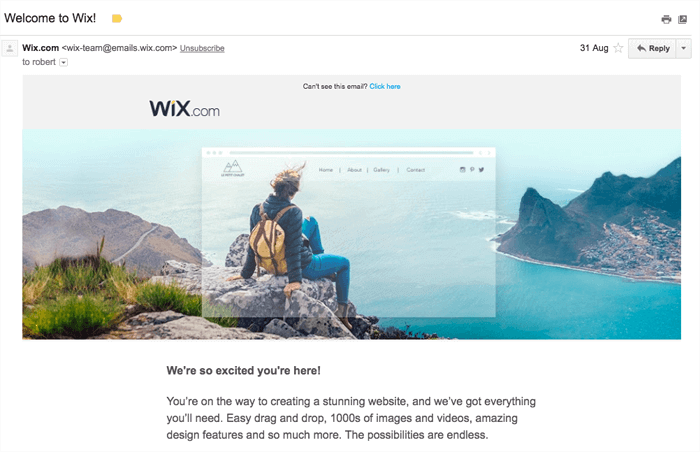Open the dropdown arrow beside Reply

[683, 48]
